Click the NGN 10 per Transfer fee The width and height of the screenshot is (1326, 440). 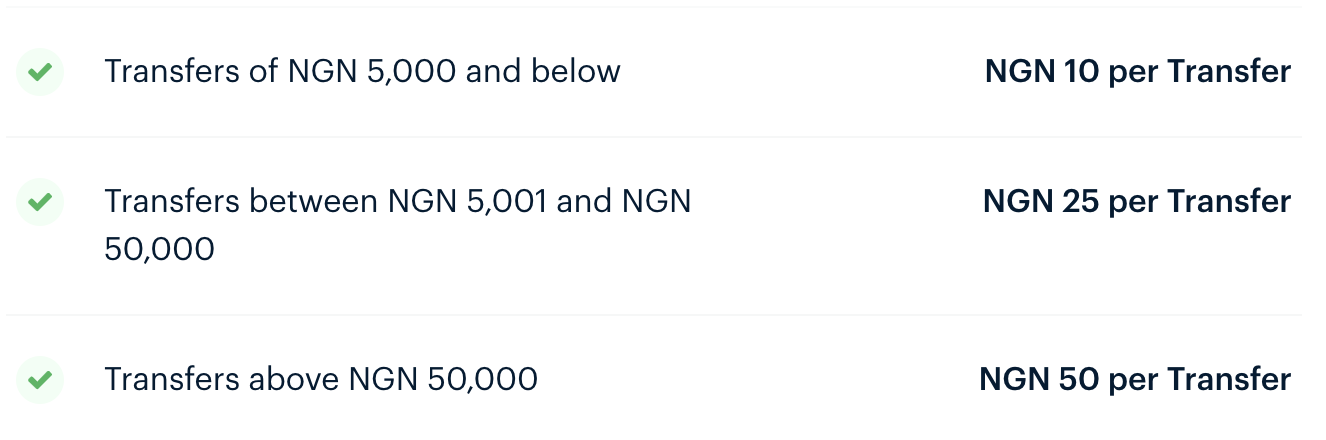pyautogui.click(x=1138, y=72)
